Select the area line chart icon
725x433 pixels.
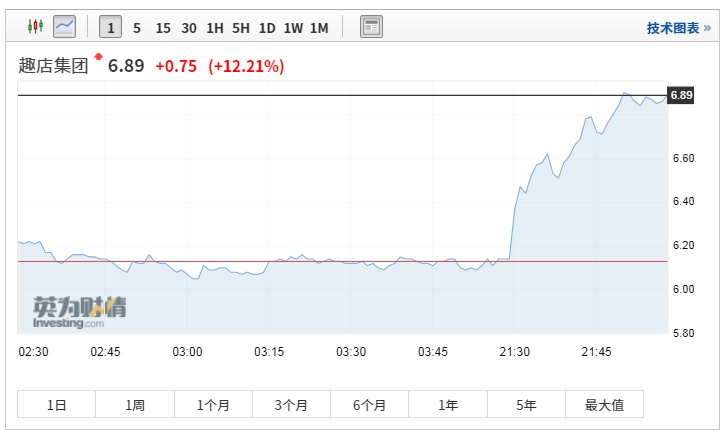tap(65, 27)
